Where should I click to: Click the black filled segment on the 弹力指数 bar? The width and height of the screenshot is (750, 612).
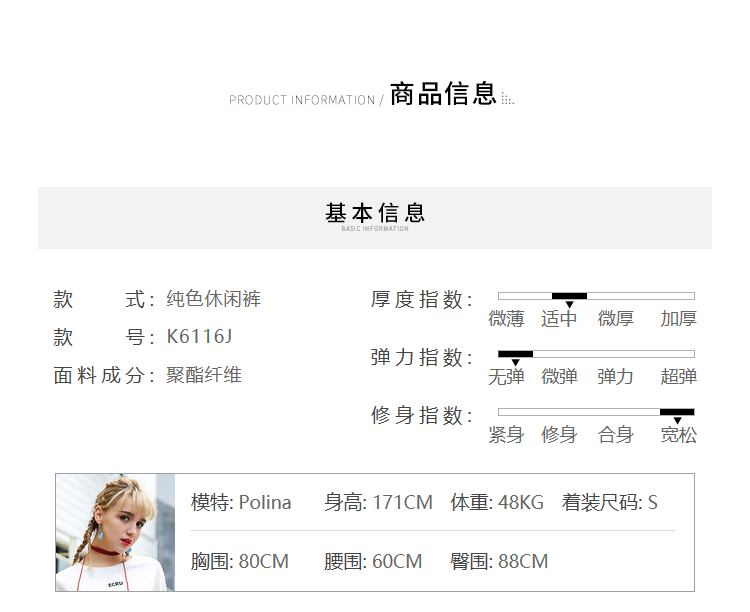[x=515, y=354]
